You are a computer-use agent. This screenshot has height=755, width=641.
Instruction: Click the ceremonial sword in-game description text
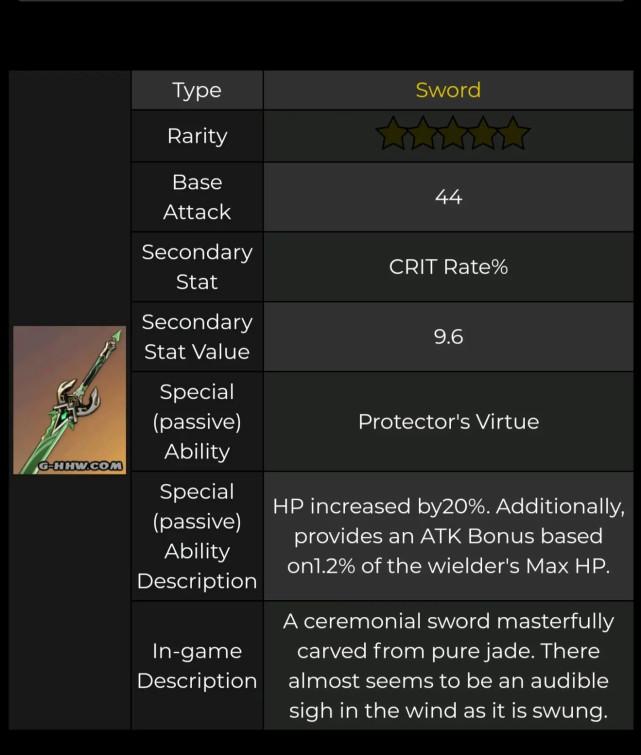pos(448,666)
